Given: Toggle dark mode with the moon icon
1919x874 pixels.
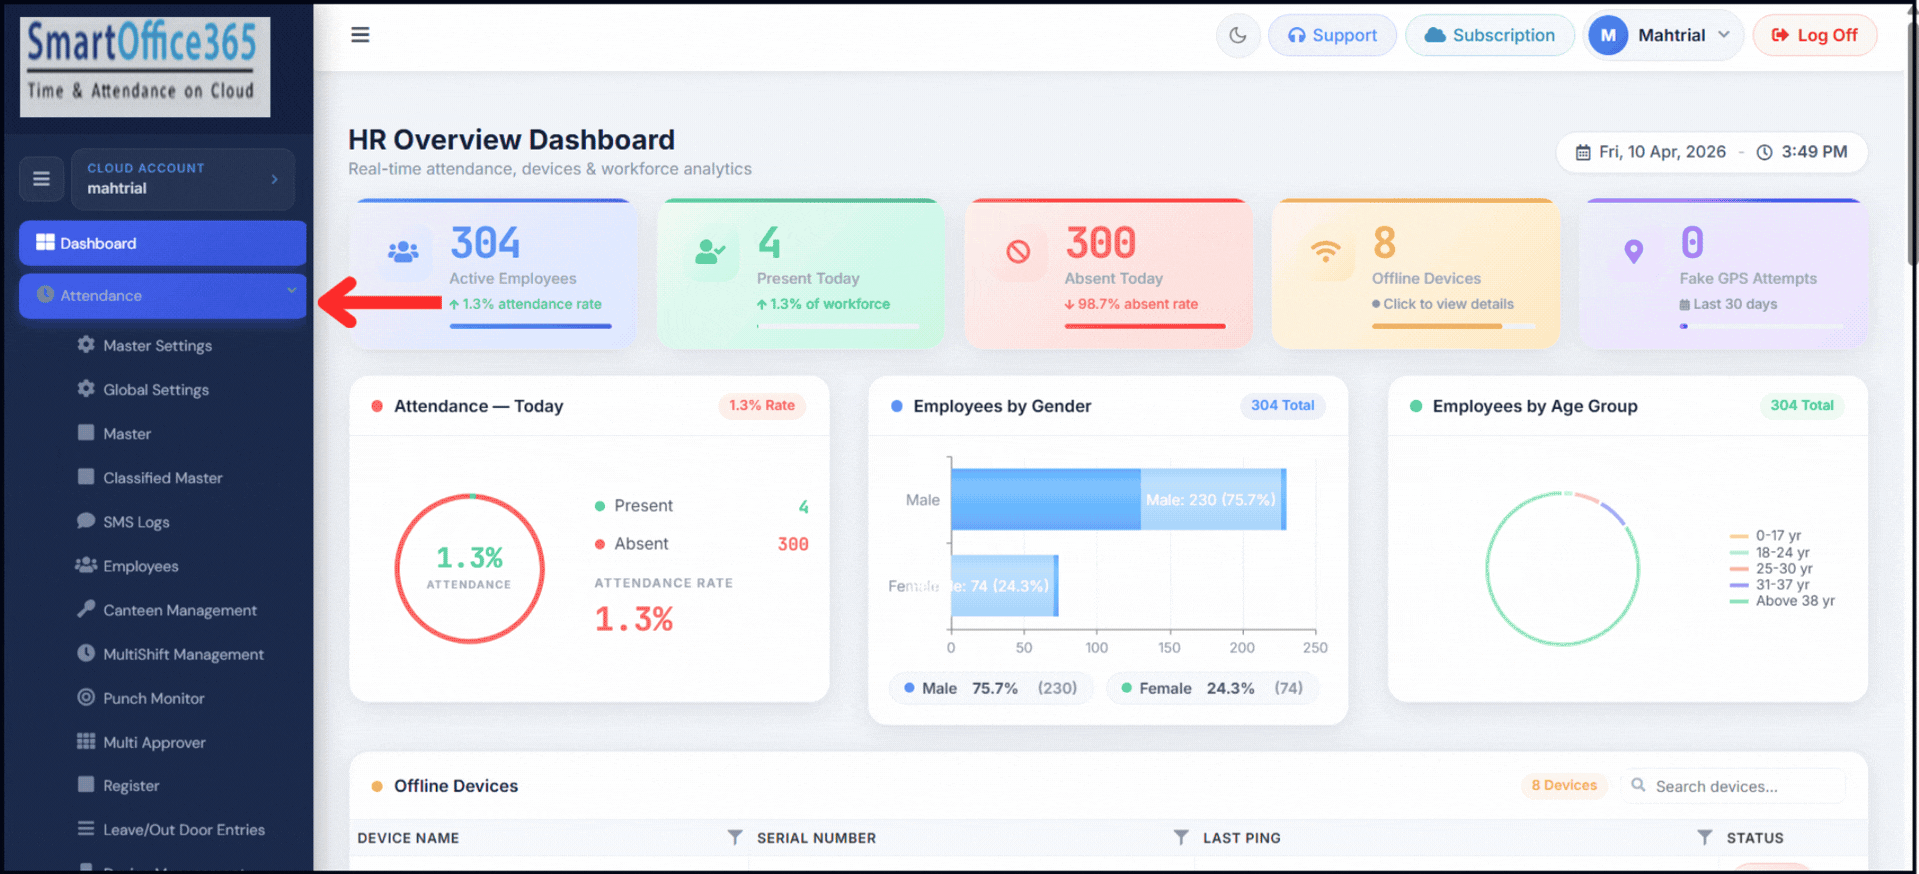Looking at the screenshot, I should 1237,36.
